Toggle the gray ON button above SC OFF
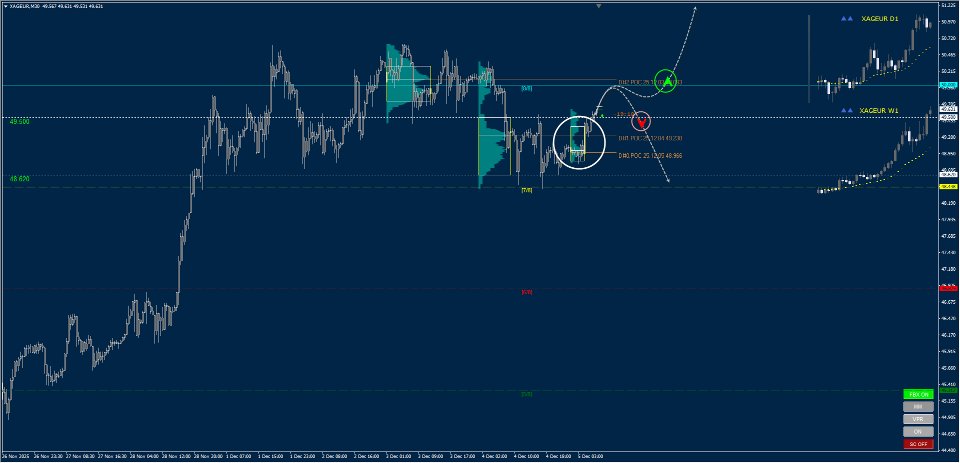This screenshot has width=960, height=463. tap(918, 431)
